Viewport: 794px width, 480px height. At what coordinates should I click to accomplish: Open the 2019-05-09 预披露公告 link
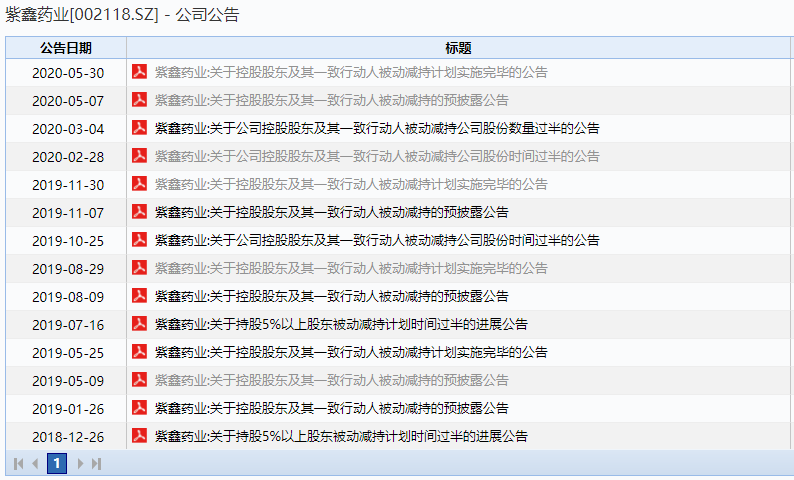(x=331, y=380)
